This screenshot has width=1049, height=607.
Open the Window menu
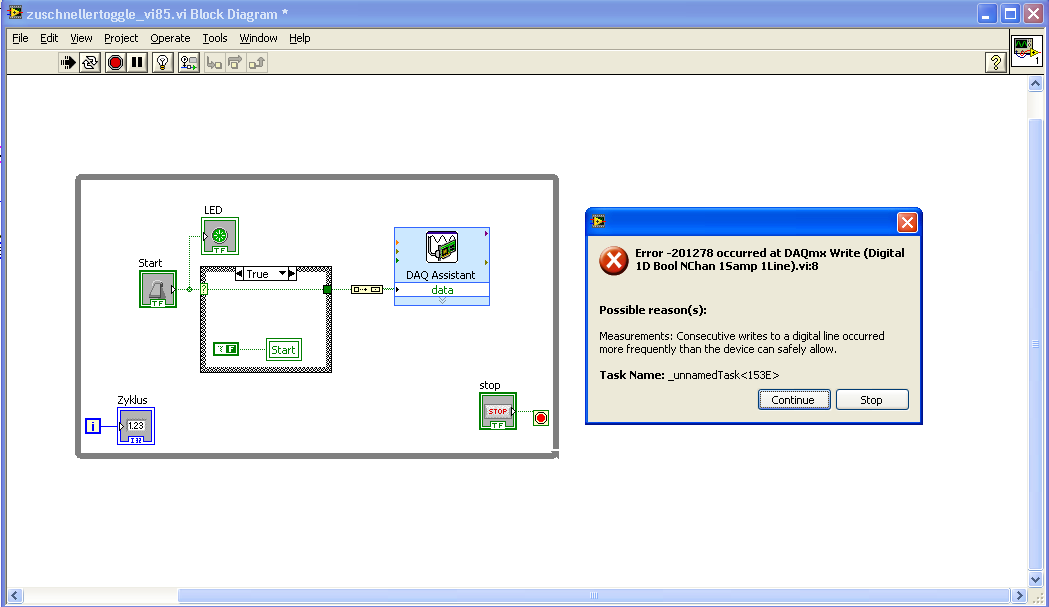click(258, 38)
